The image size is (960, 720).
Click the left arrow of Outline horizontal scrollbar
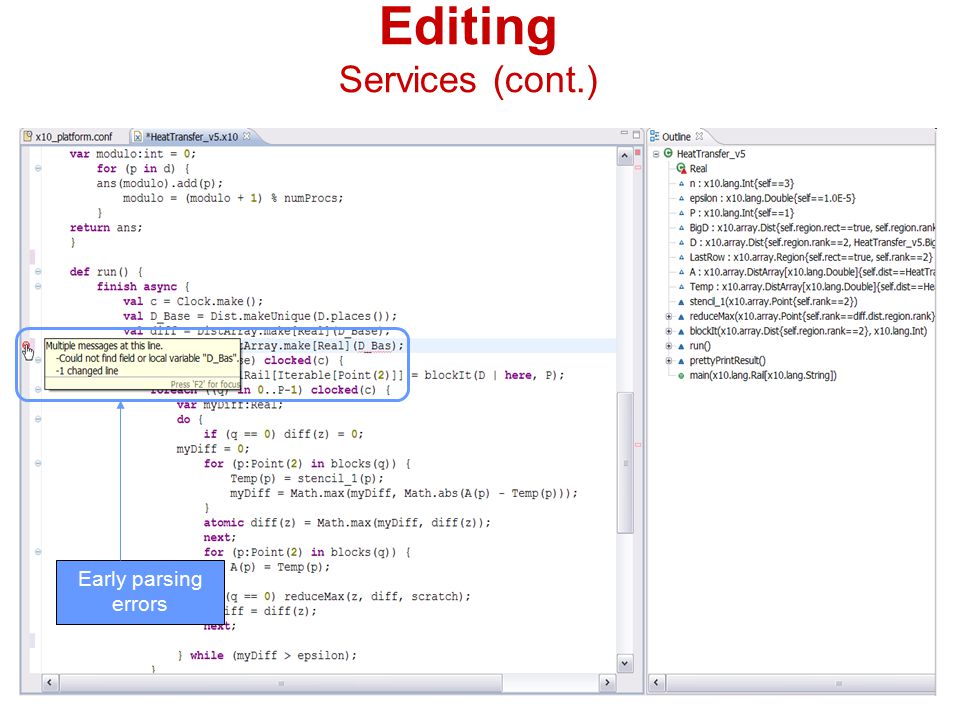[x=656, y=682]
